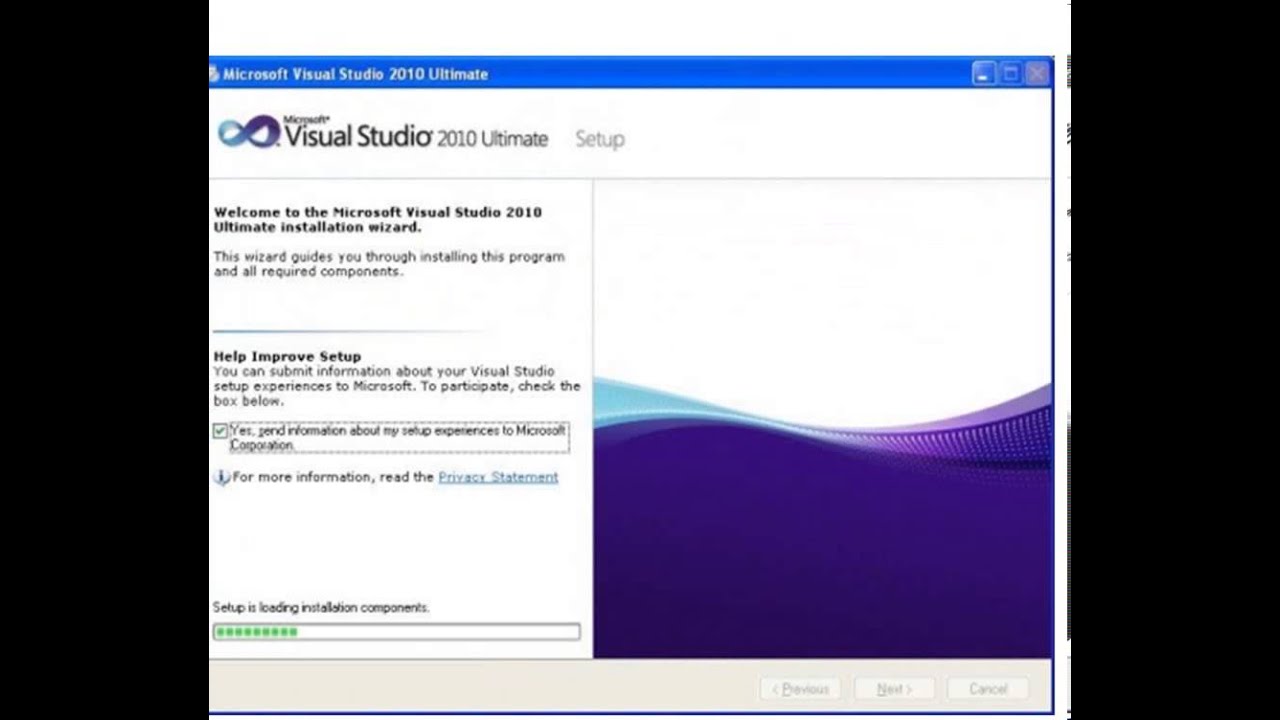Viewport: 1280px width, 720px height.
Task: Cancel the Visual Studio setup
Action: (987, 689)
